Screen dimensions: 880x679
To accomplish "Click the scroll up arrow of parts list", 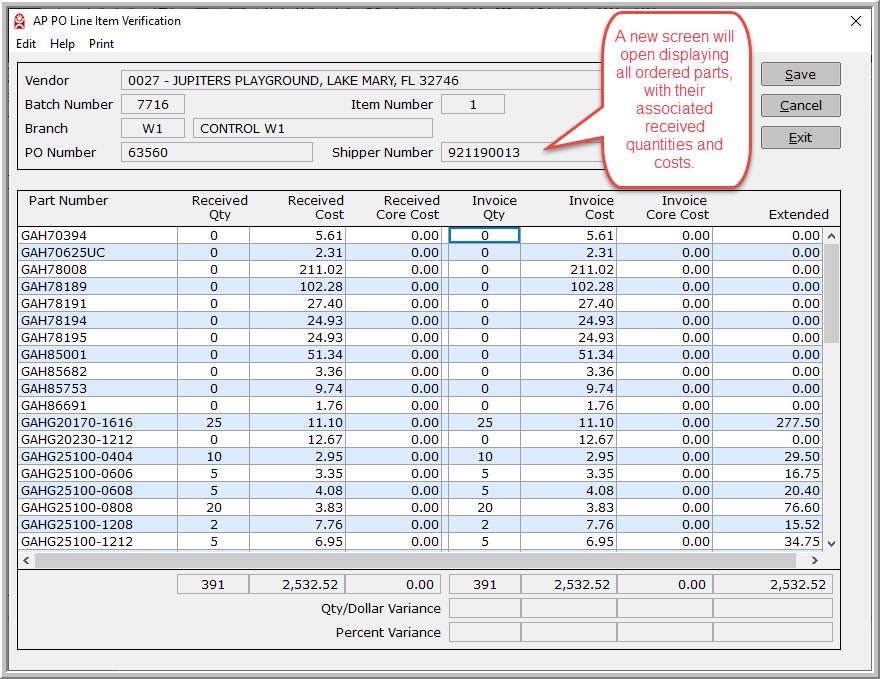I will [831, 236].
